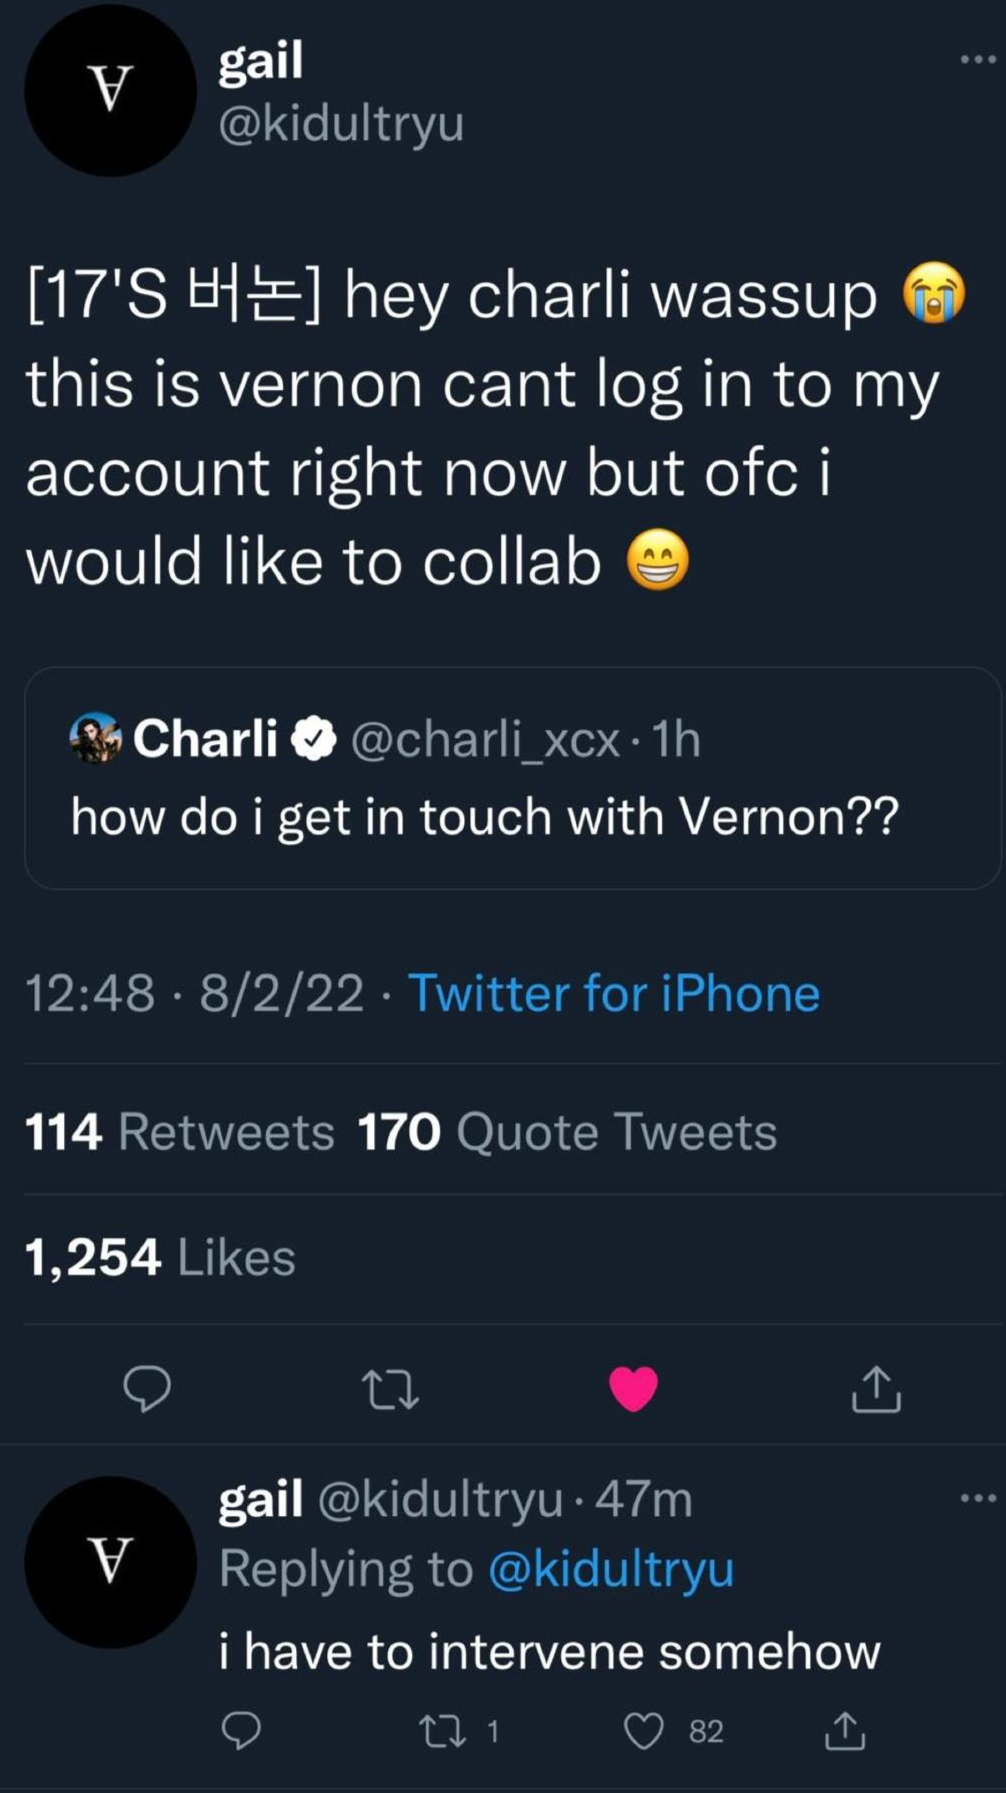Retweet the 'i have to intervene somehow' reply
The width and height of the screenshot is (1006, 1793).
pos(443,1731)
